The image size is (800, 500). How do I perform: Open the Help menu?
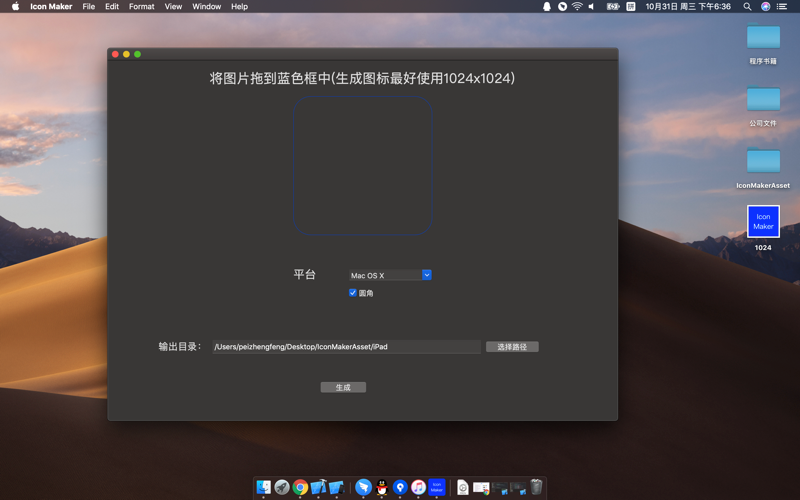(239, 7)
